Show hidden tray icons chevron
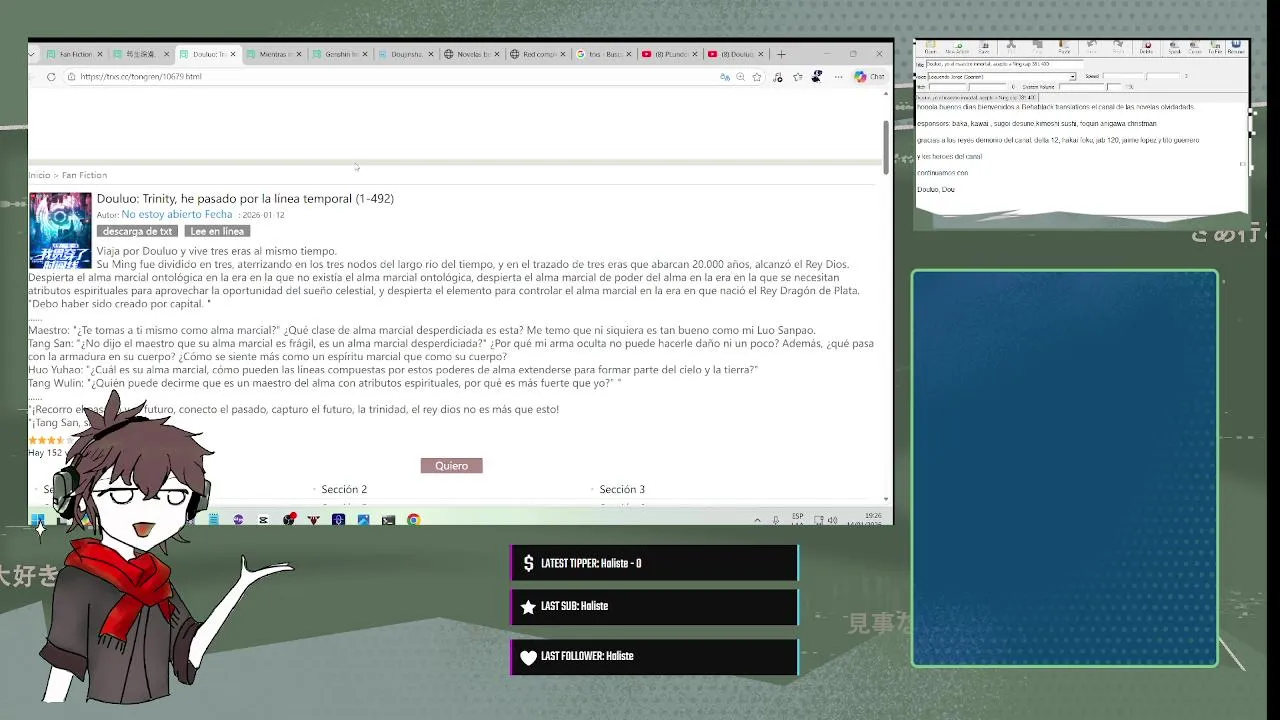The image size is (1280, 720). pyautogui.click(x=757, y=520)
